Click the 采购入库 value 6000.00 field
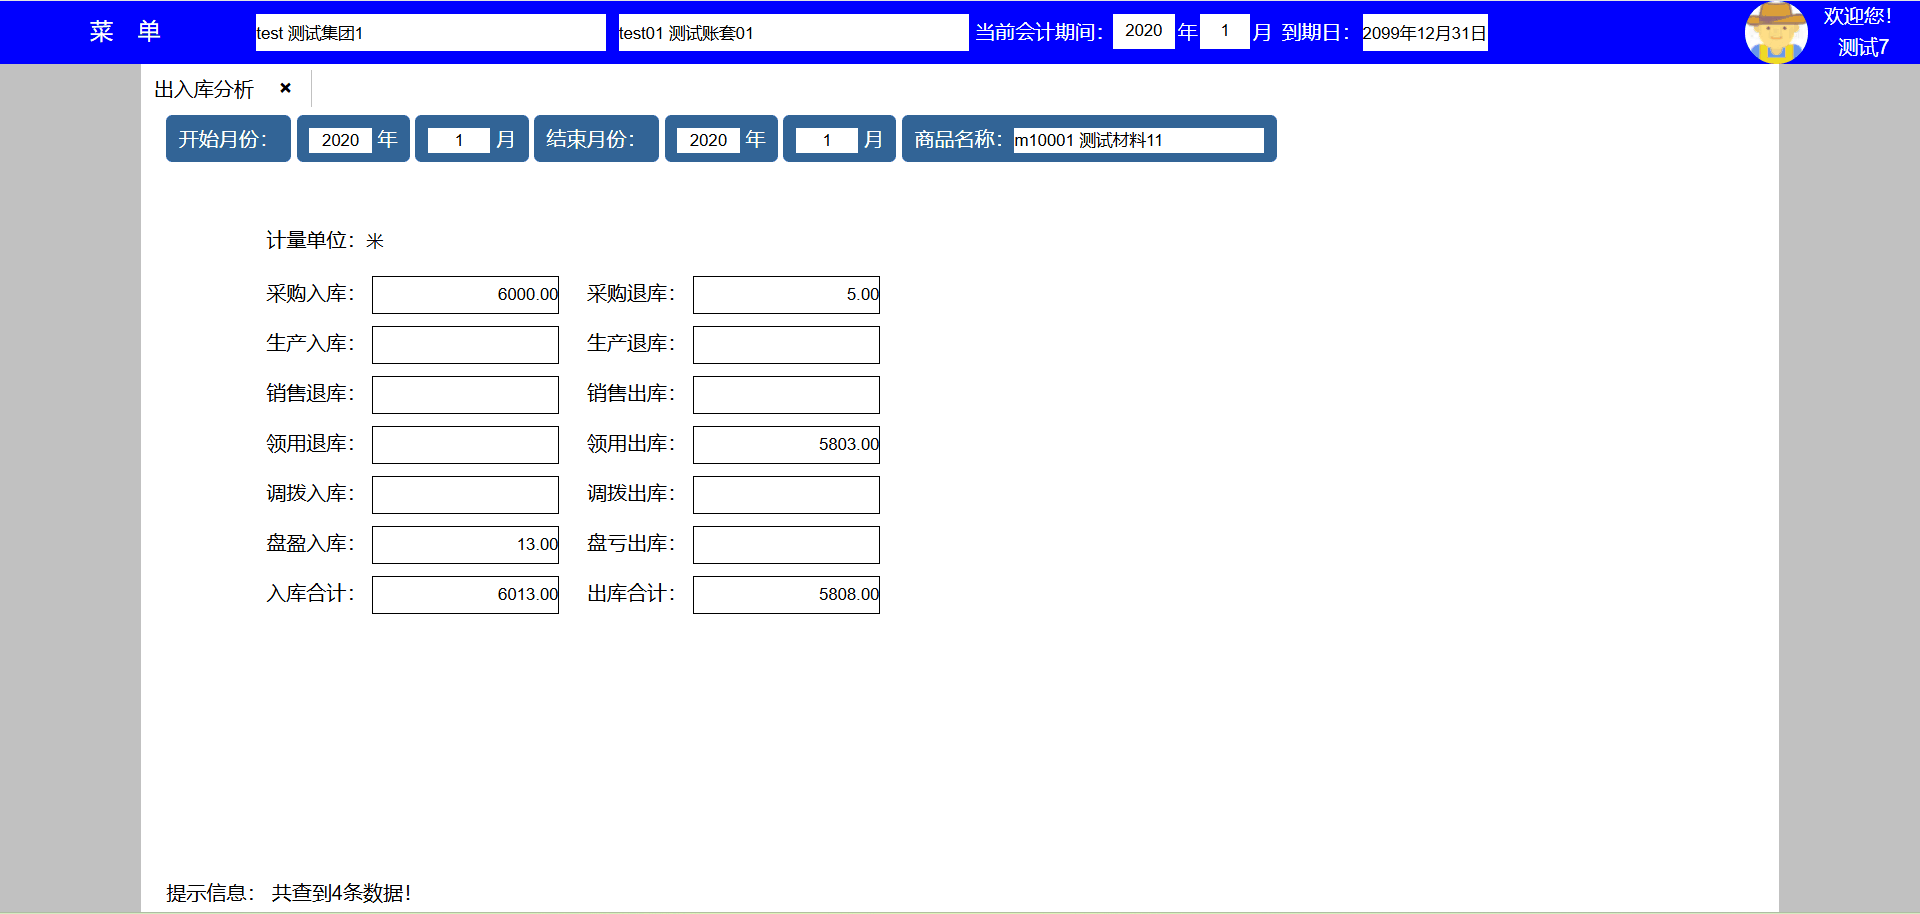Image resolution: width=1920 pixels, height=914 pixels. (x=465, y=294)
